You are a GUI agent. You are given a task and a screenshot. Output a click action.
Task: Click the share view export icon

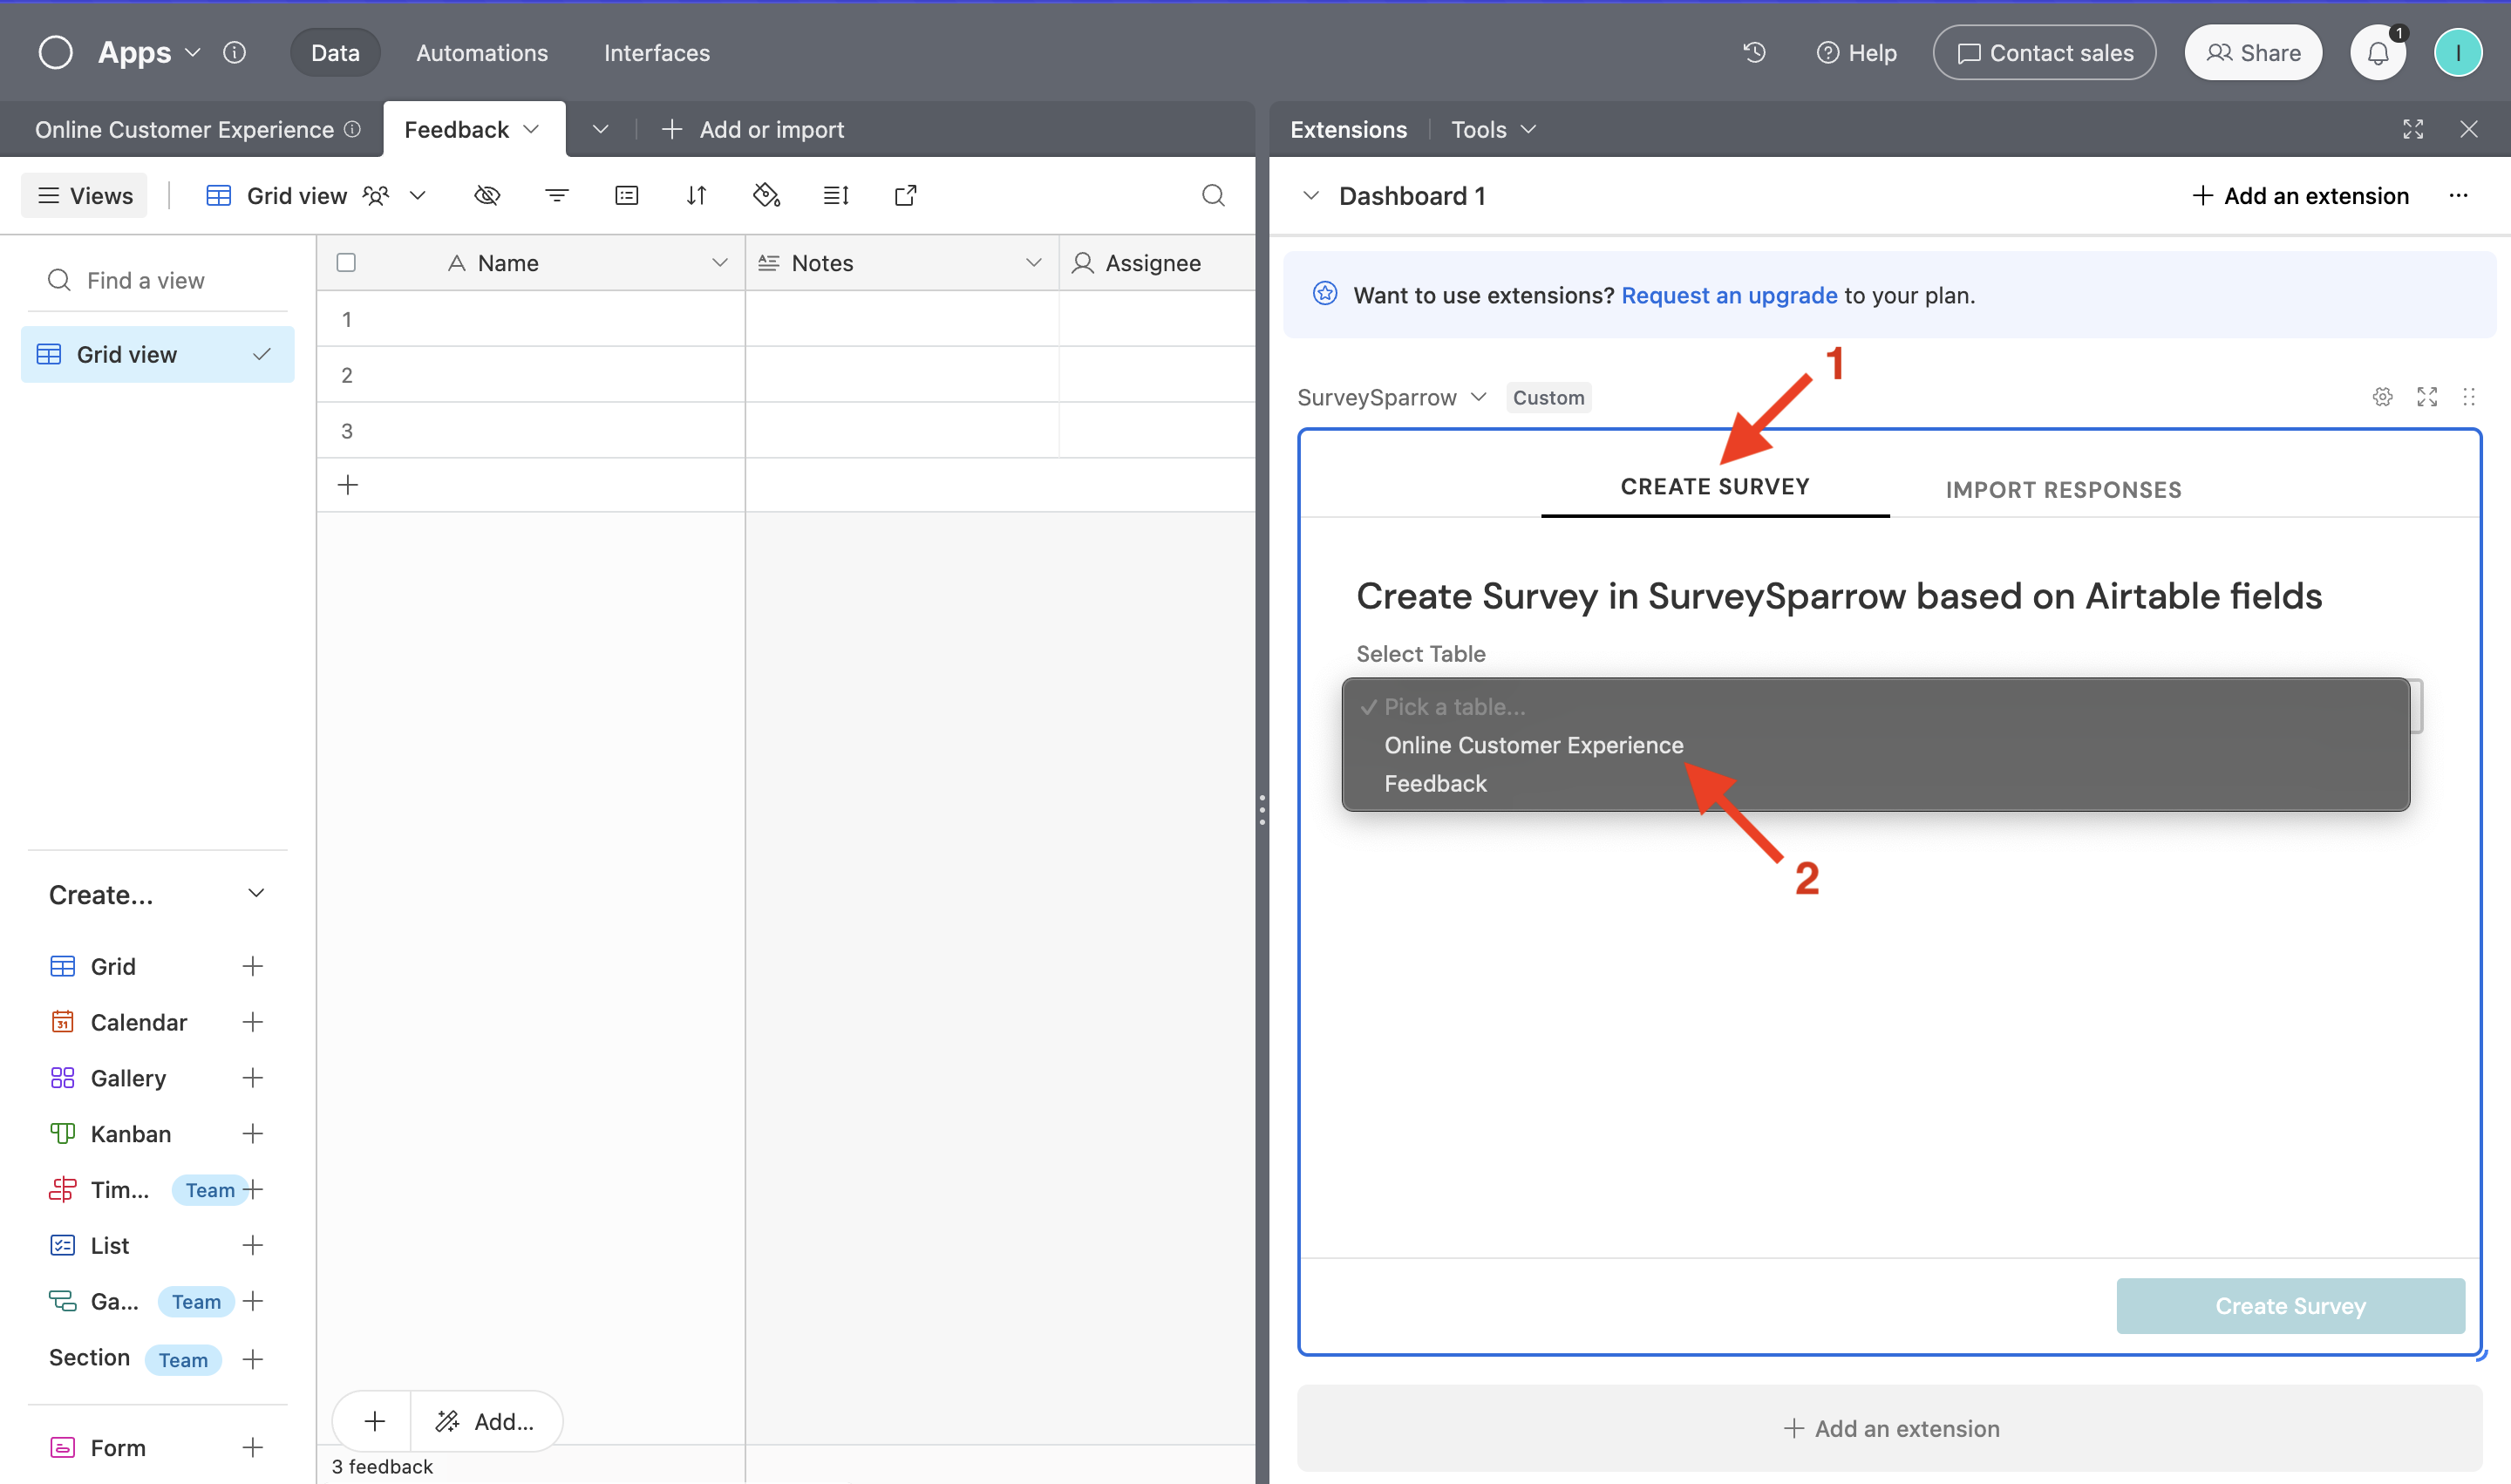pos(905,195)
